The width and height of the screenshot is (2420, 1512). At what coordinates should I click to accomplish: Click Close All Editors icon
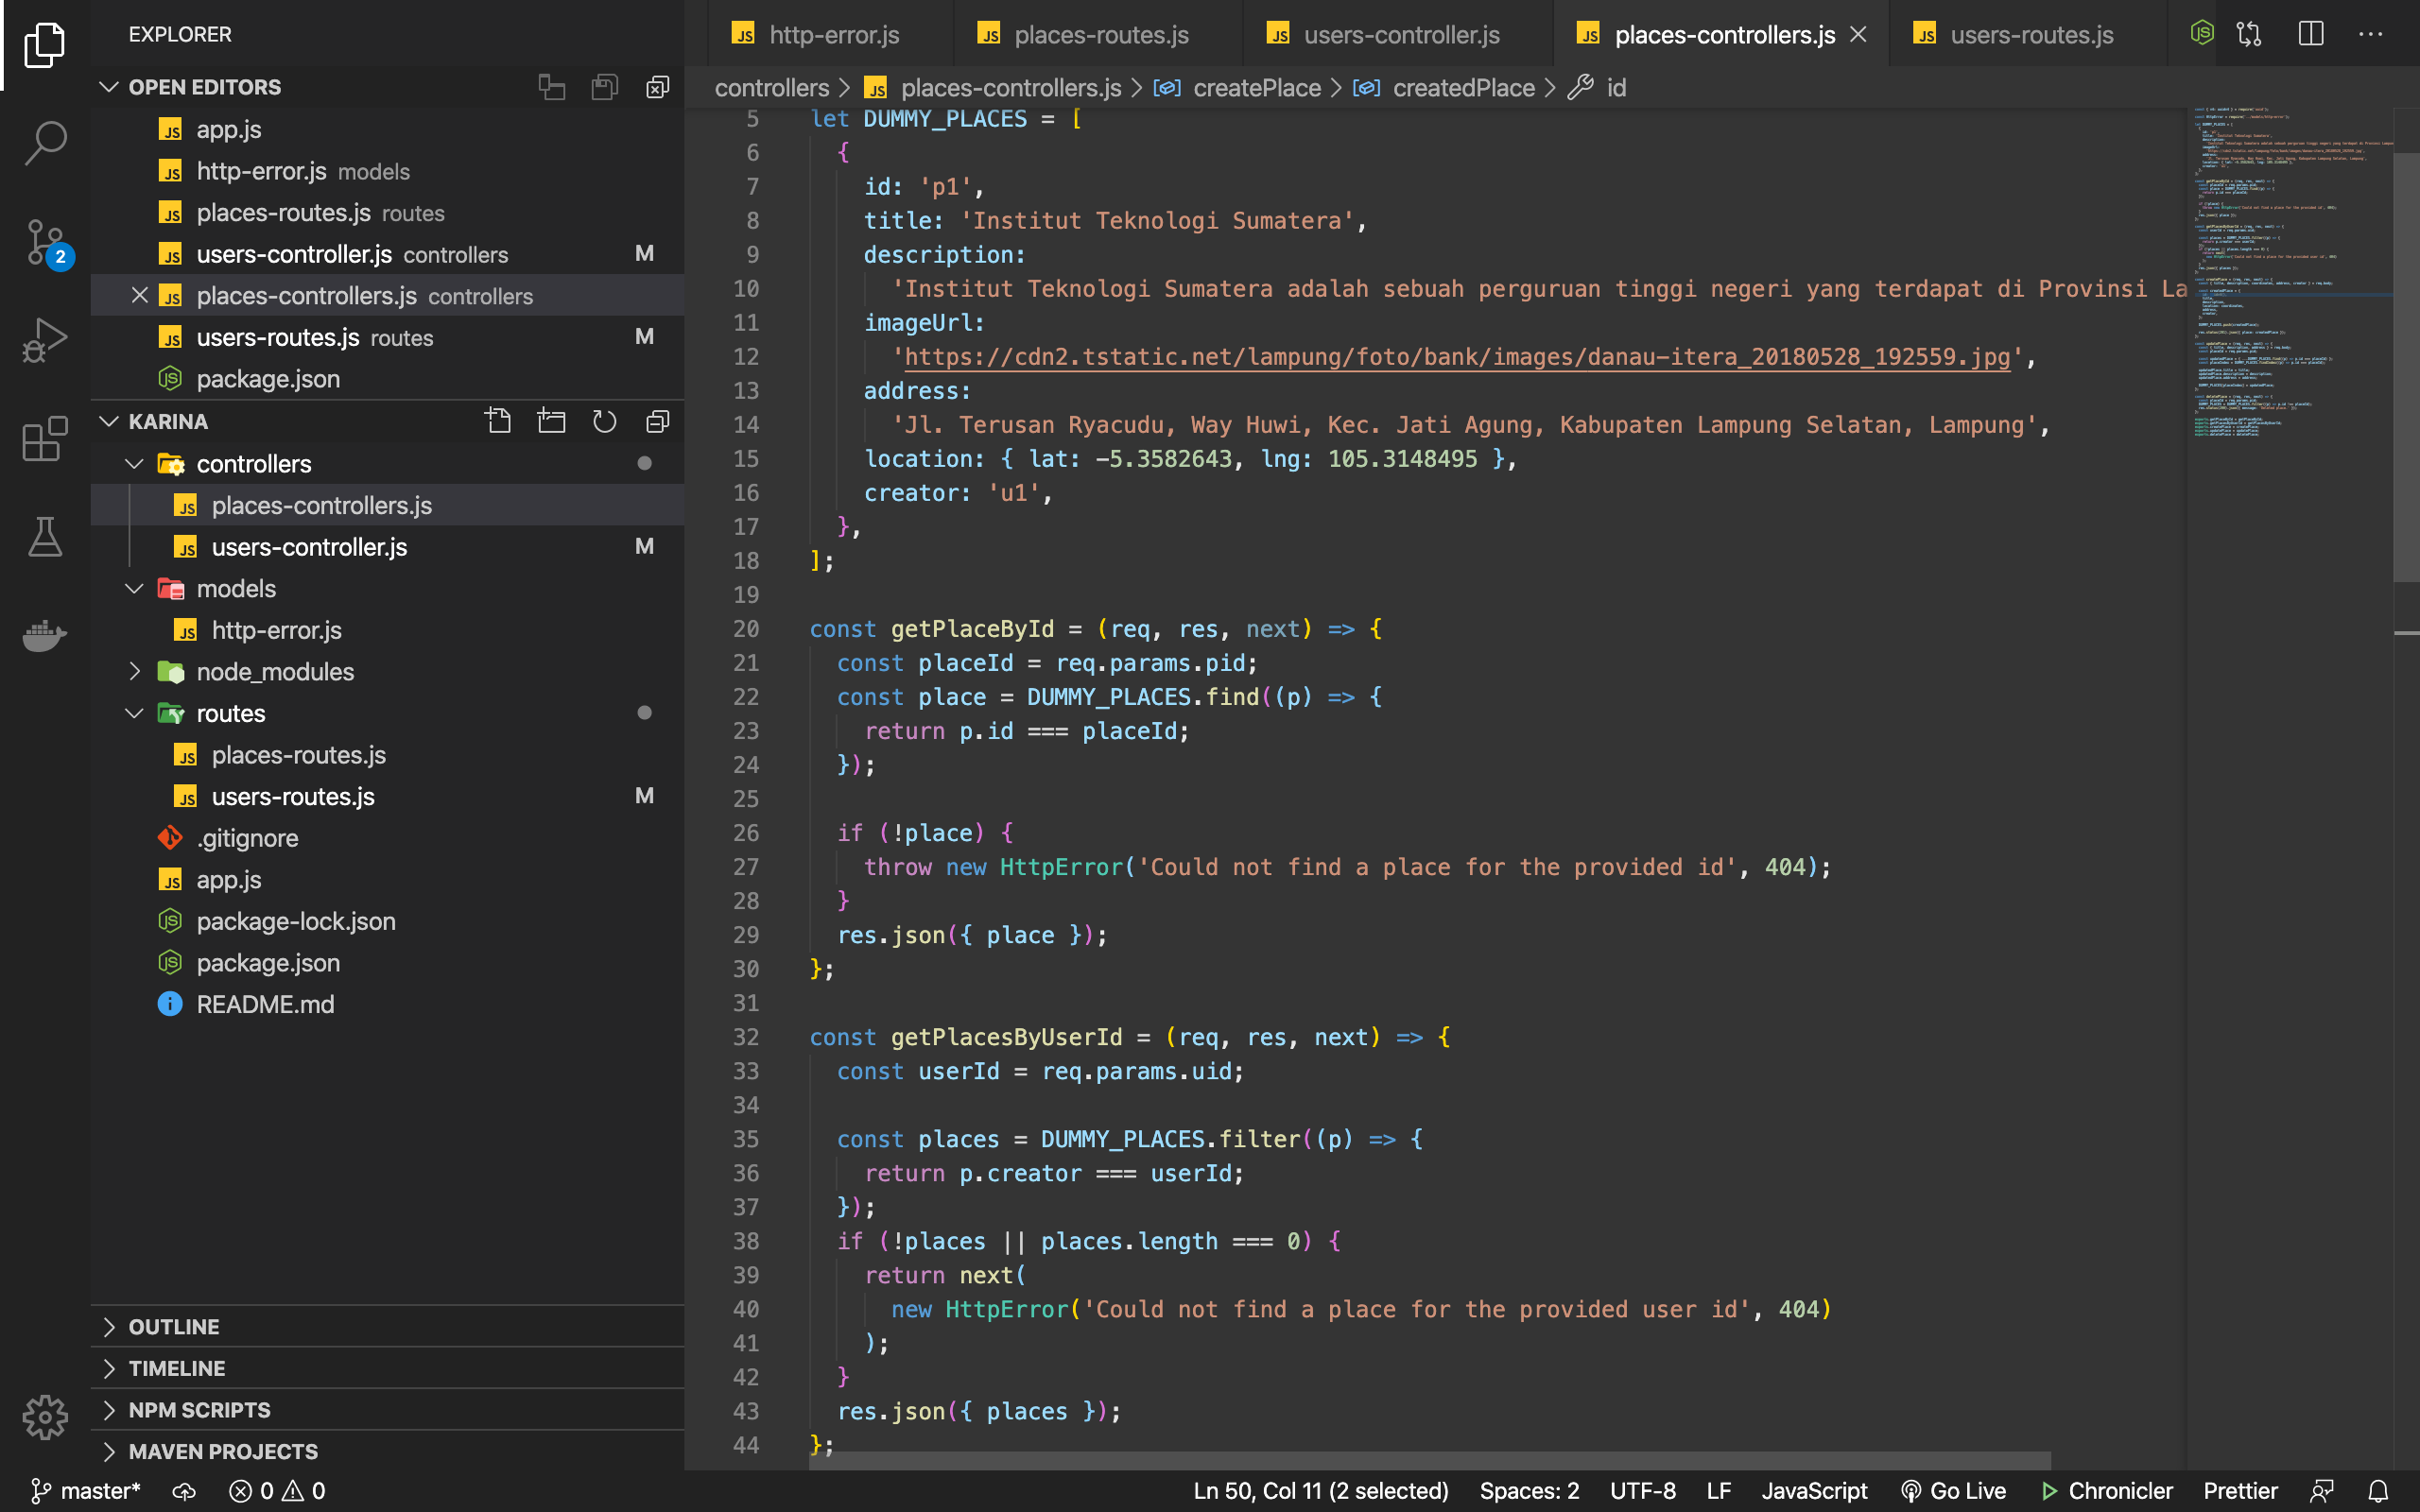point(657,87)
